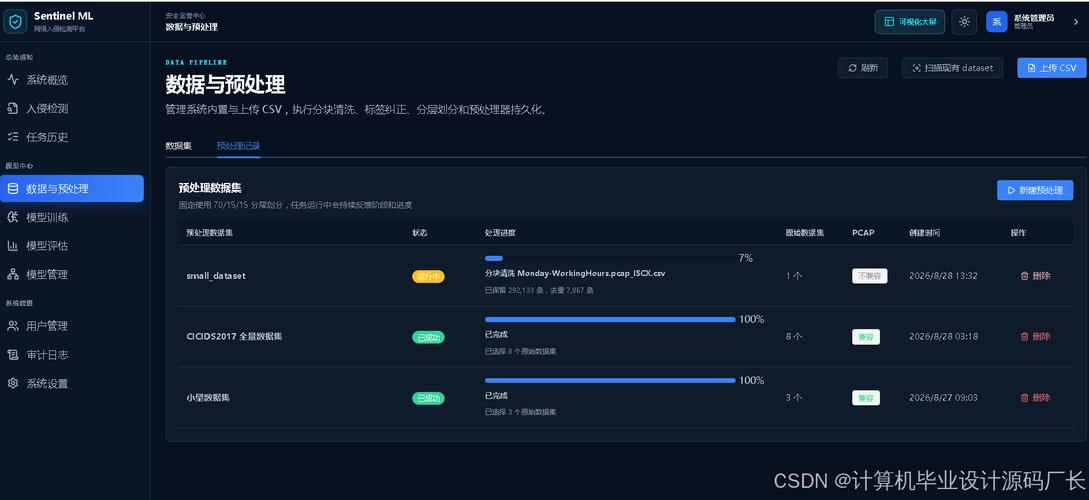Image resolution: width=1089 pixels, height=500 pixels.
Task: Click the small_dataset row name
Action: pos(216,276)
